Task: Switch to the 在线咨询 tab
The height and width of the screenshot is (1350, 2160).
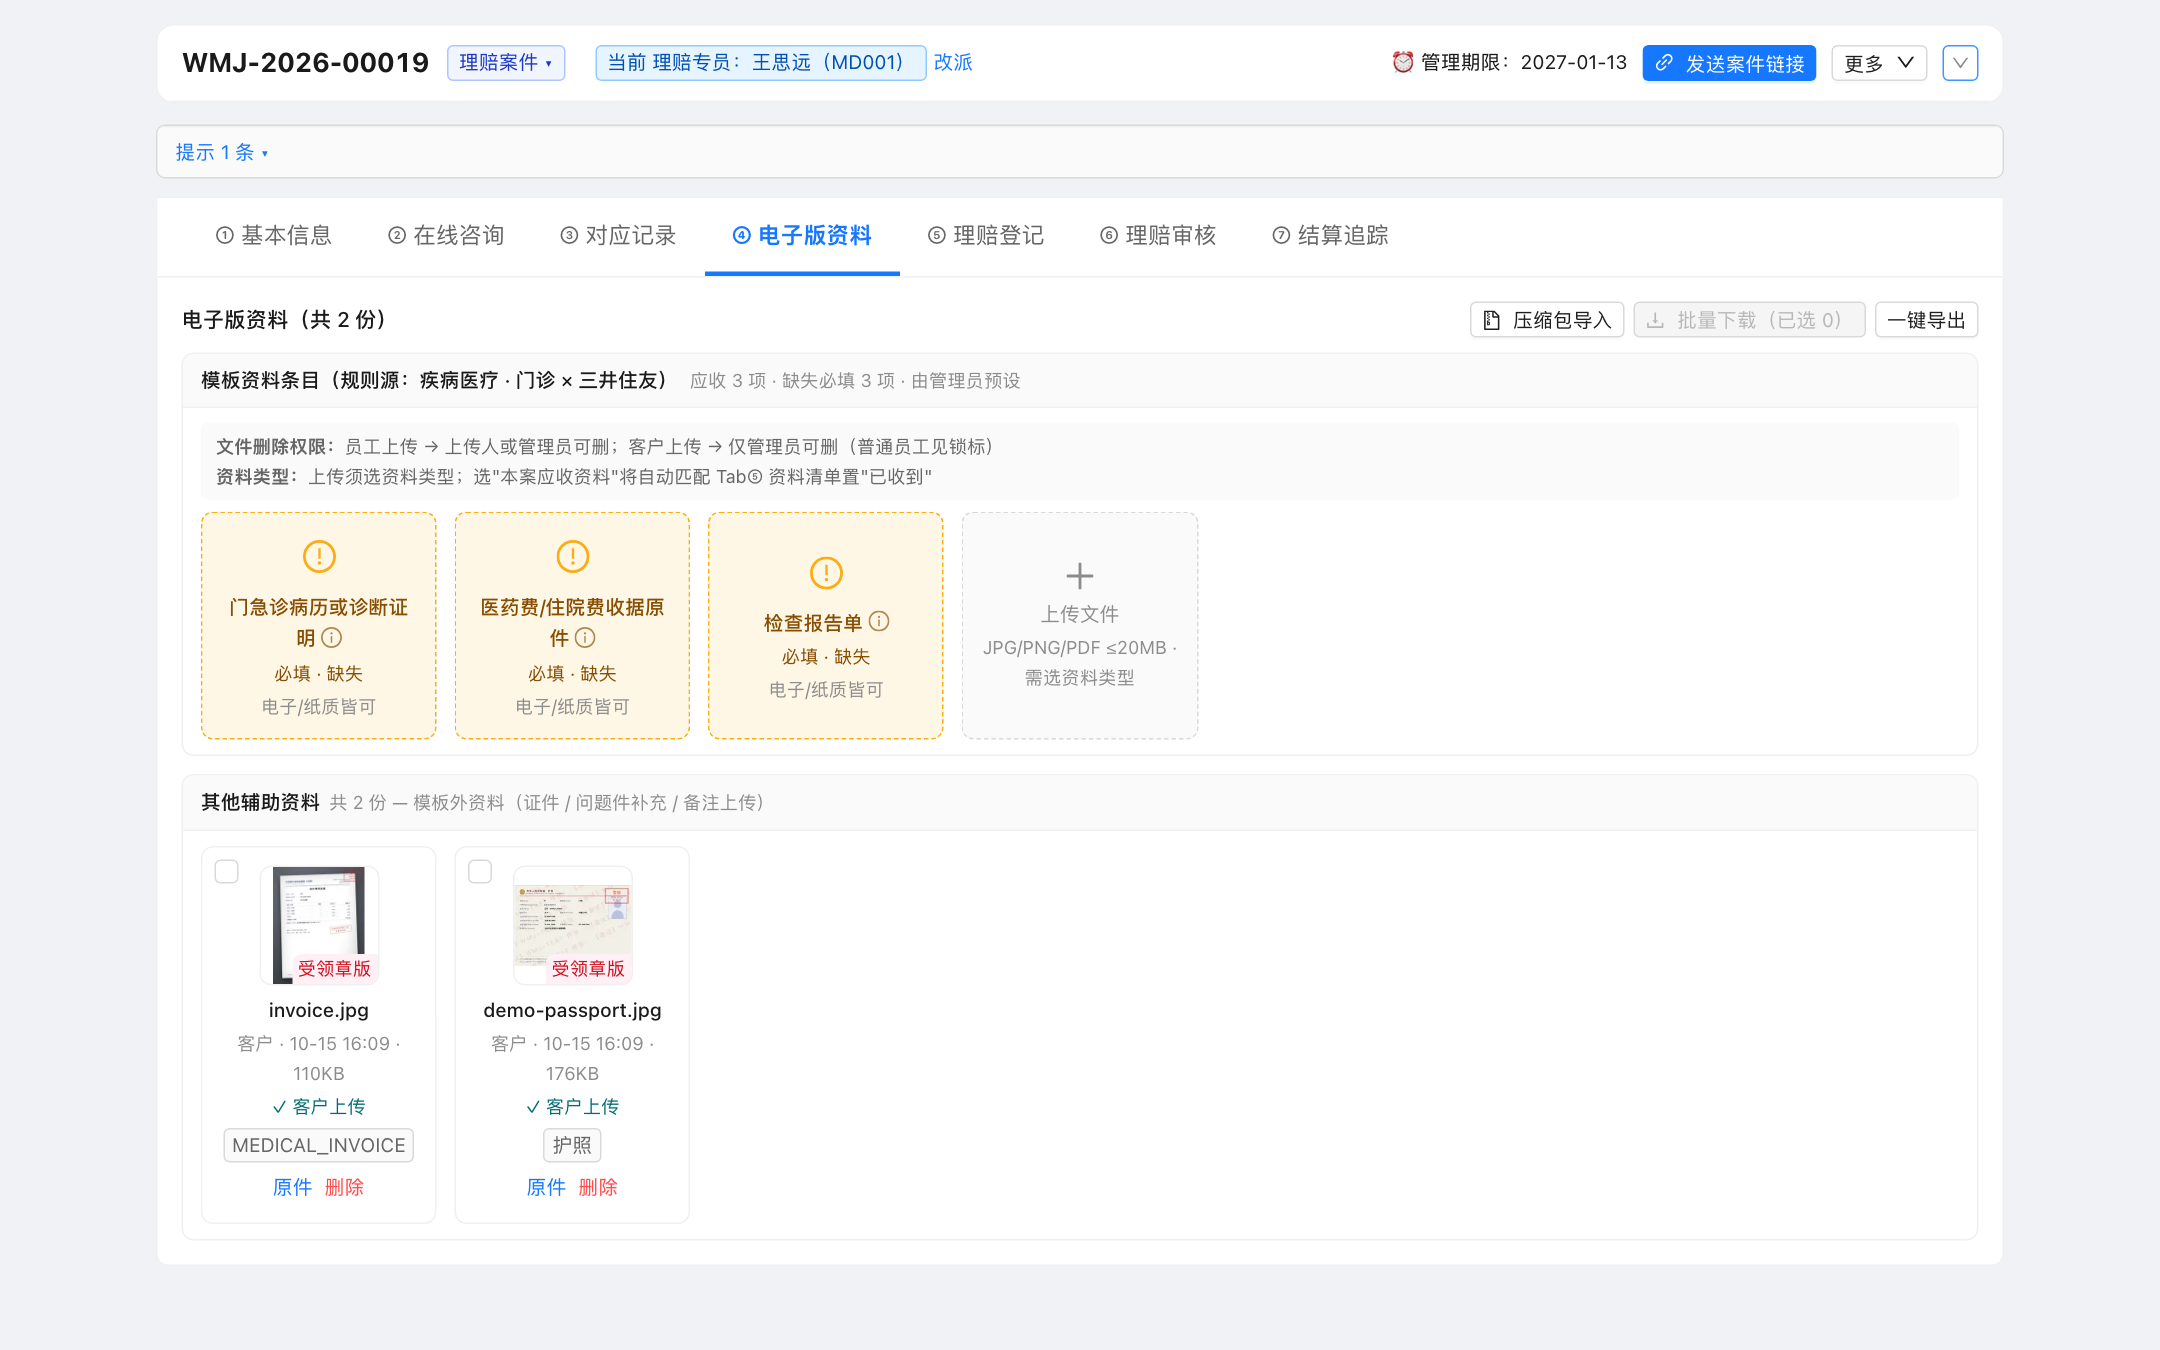Action: tap(446, 236)
